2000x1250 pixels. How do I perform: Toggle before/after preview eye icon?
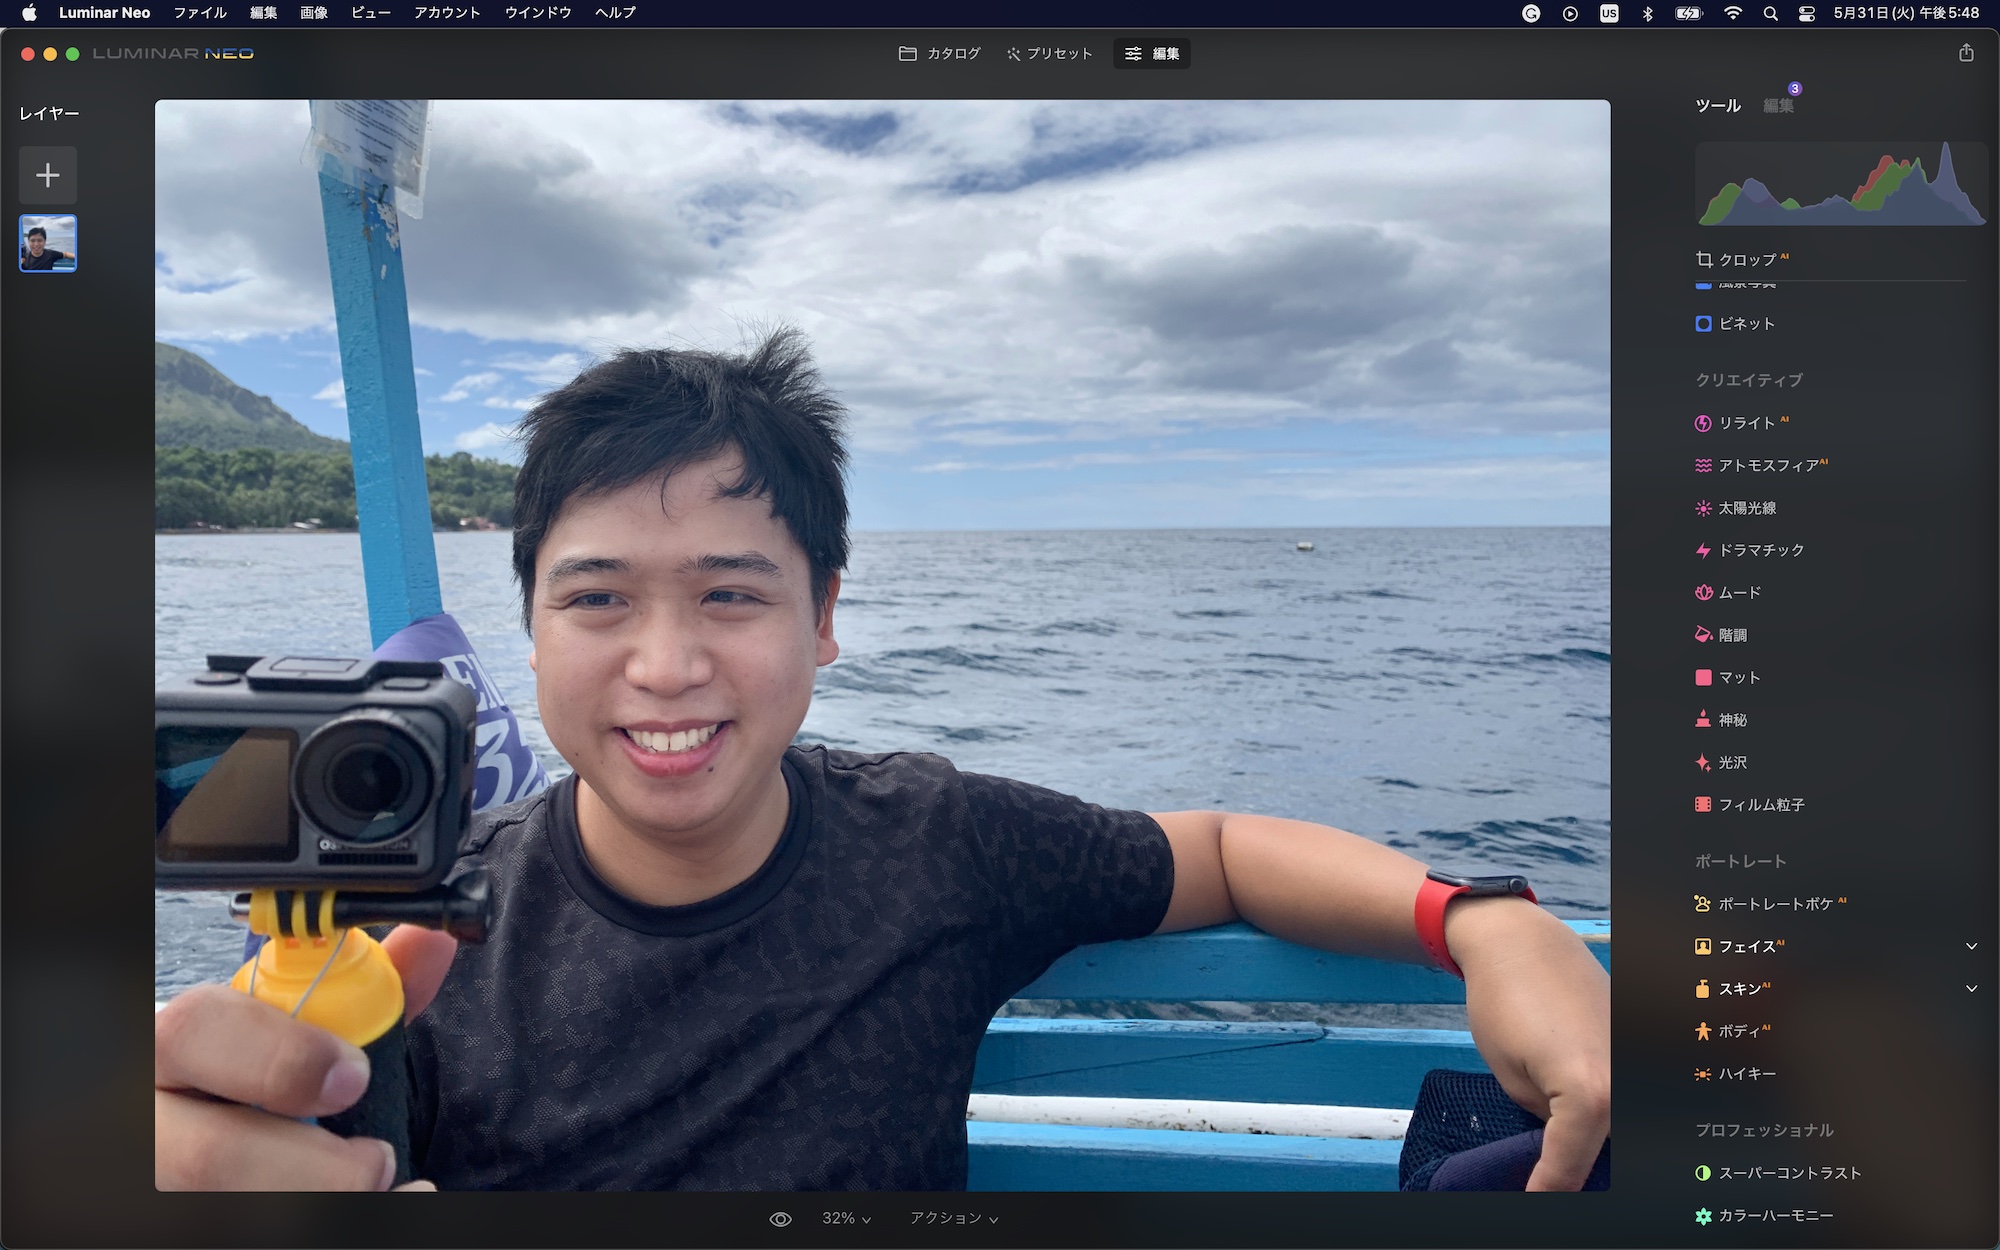coord(780,1219)
